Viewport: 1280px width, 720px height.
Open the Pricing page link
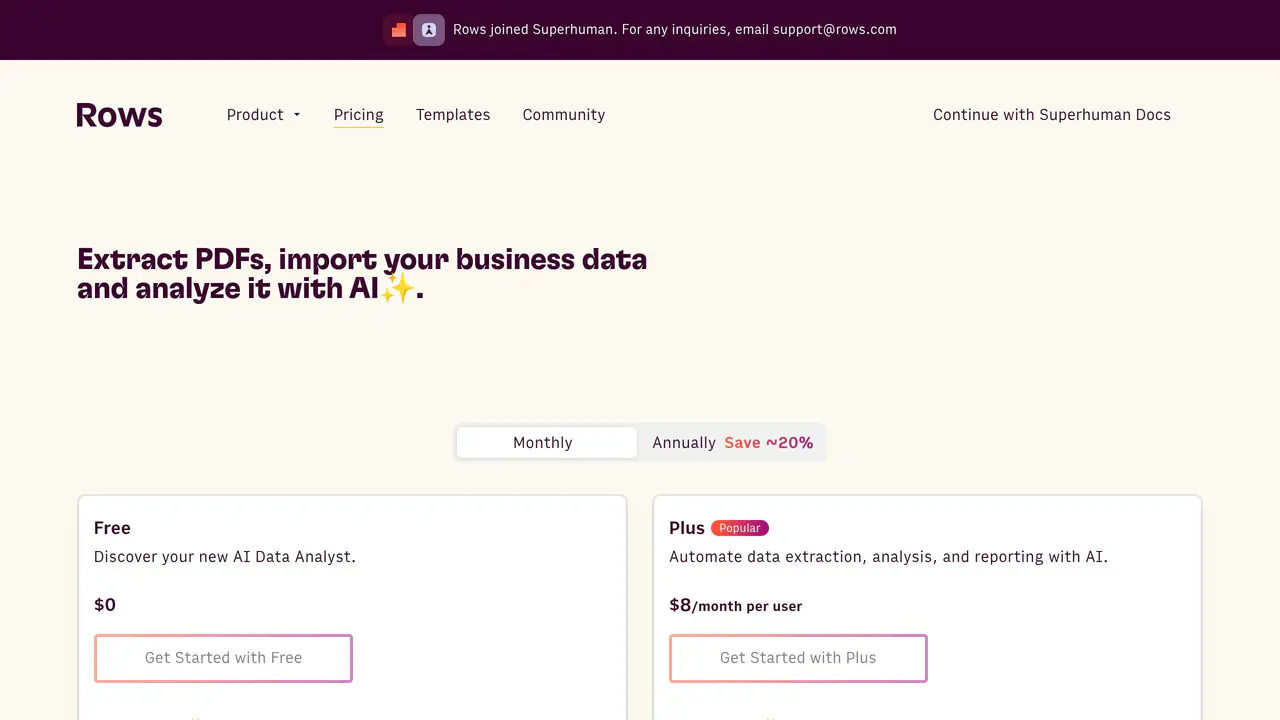coord(359,115)
